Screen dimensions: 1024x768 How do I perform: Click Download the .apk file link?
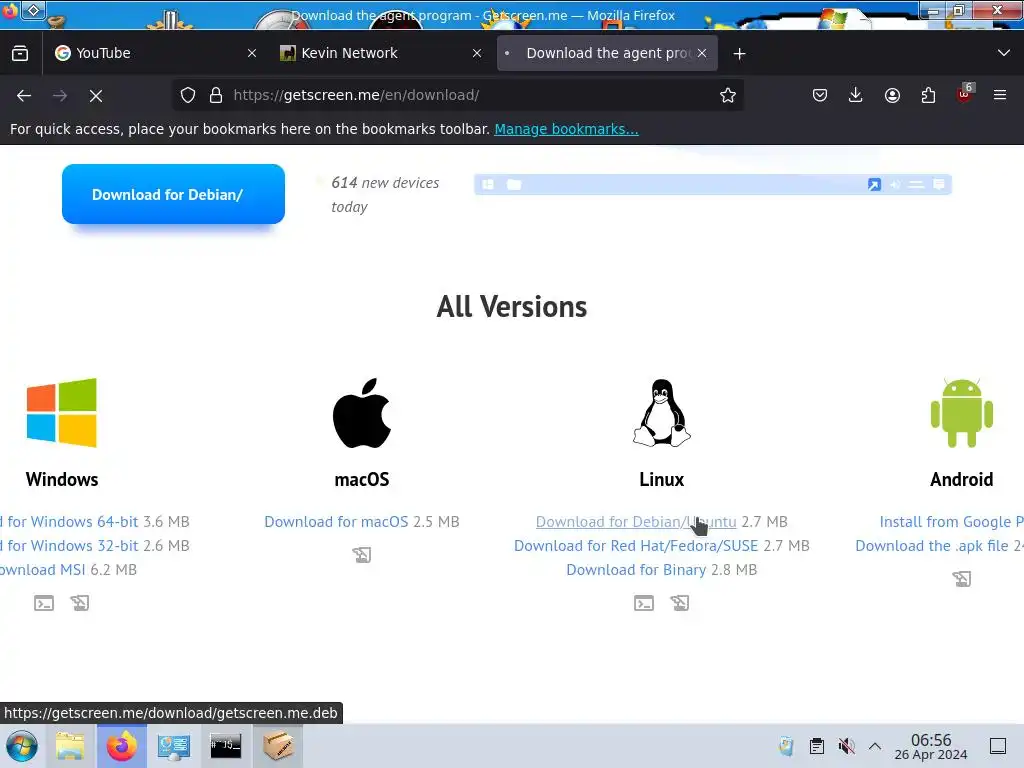932,546
